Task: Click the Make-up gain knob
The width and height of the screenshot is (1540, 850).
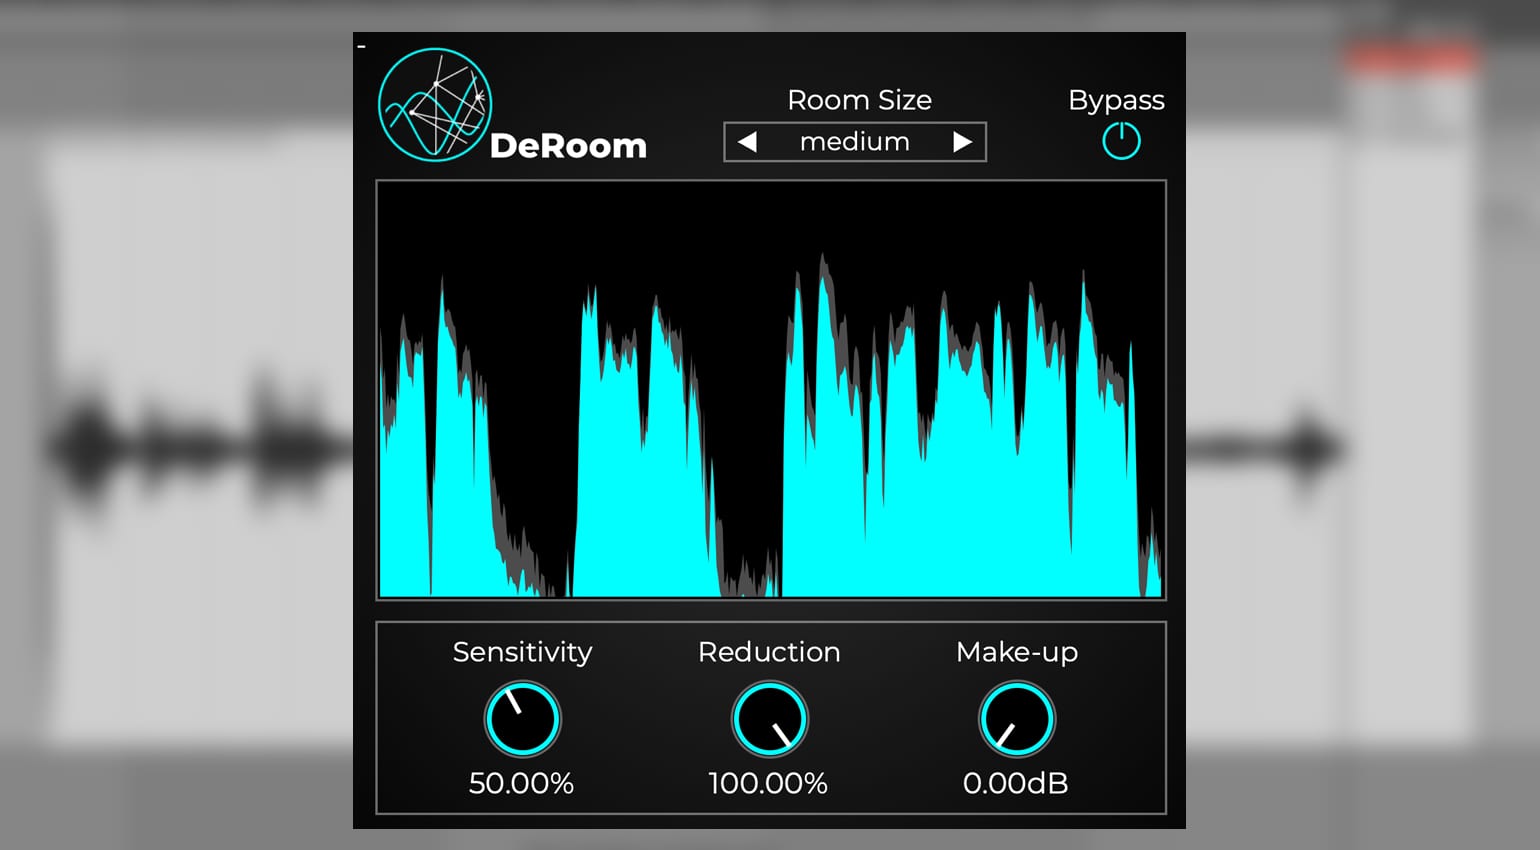Action: 1015,718
